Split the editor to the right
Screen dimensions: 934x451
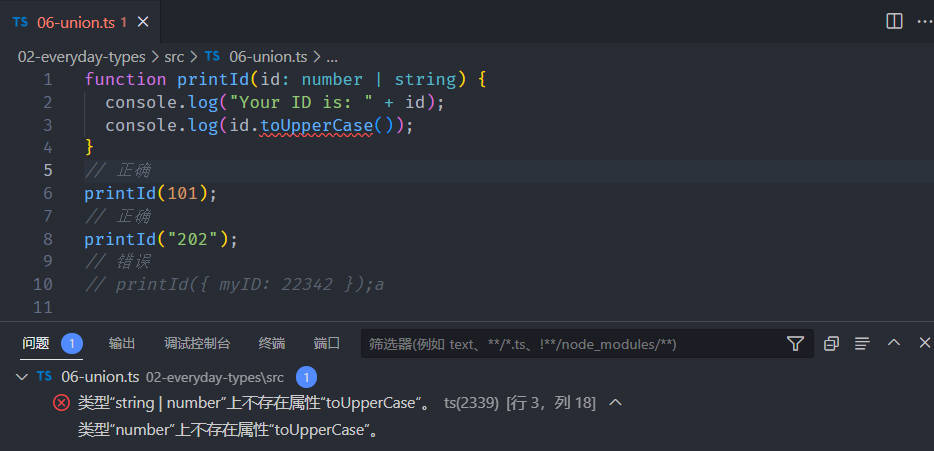coord(894,21)
